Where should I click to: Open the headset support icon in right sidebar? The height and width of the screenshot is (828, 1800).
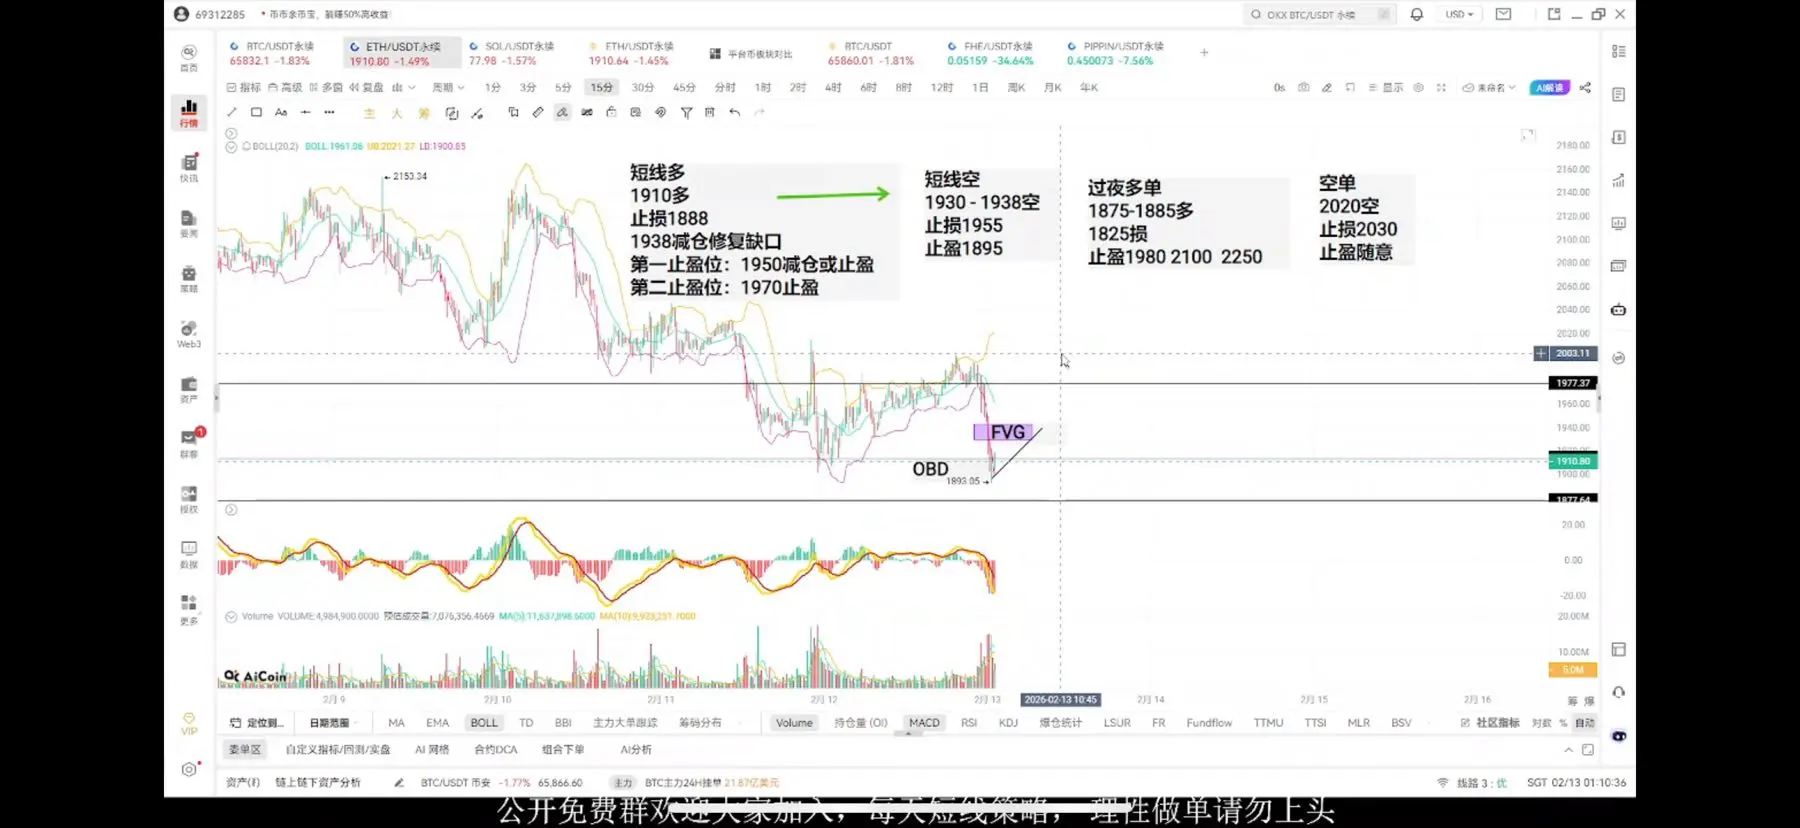pyautogui.click(x=1618, y=692)
